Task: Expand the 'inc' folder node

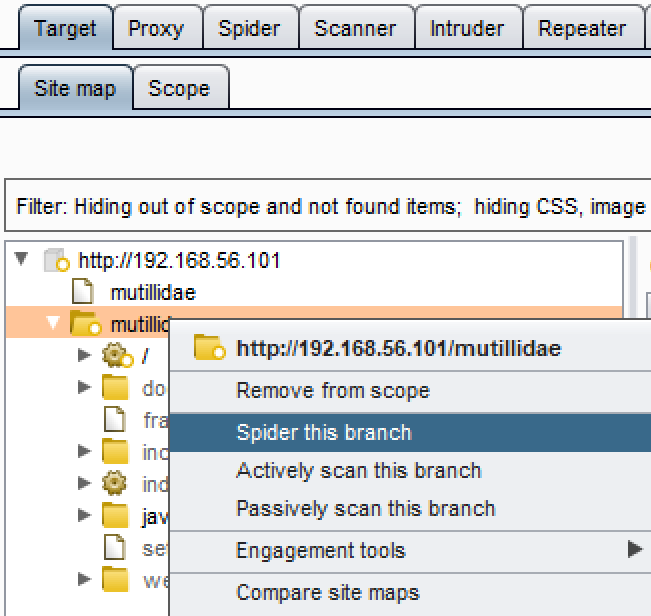Action: [x=85, y=451]
